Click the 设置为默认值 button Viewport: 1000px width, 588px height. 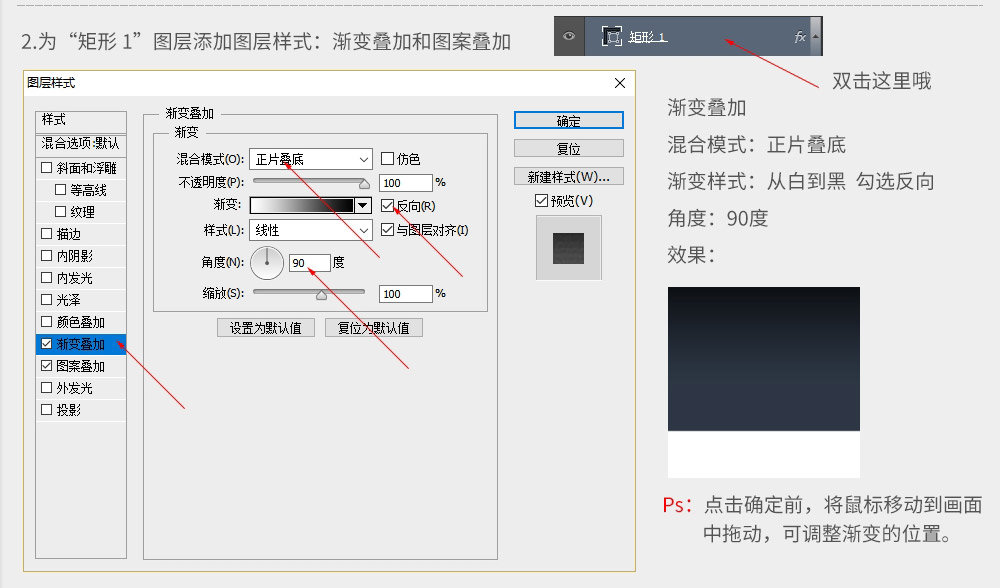(266, 328)
